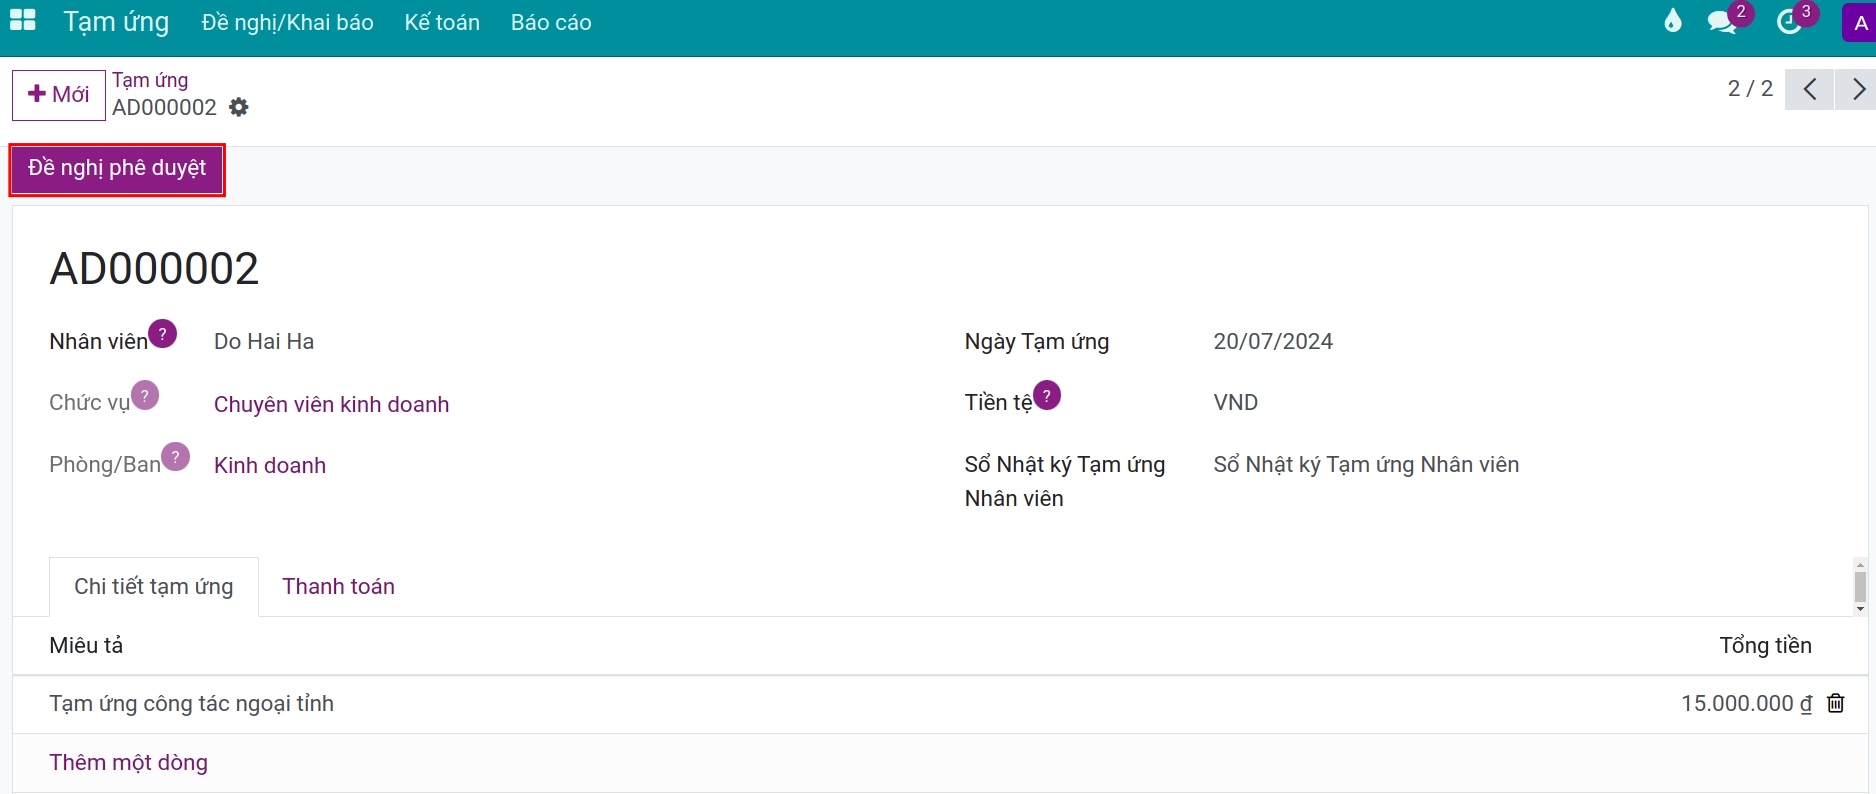Open the Chuyên viên kinh doanh position link

(331, 404)
